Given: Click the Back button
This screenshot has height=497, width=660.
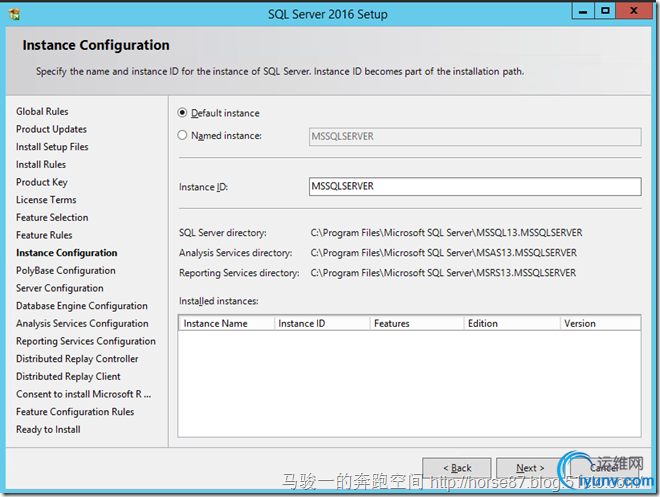Looking at the screenshot, I should (457, 468).
